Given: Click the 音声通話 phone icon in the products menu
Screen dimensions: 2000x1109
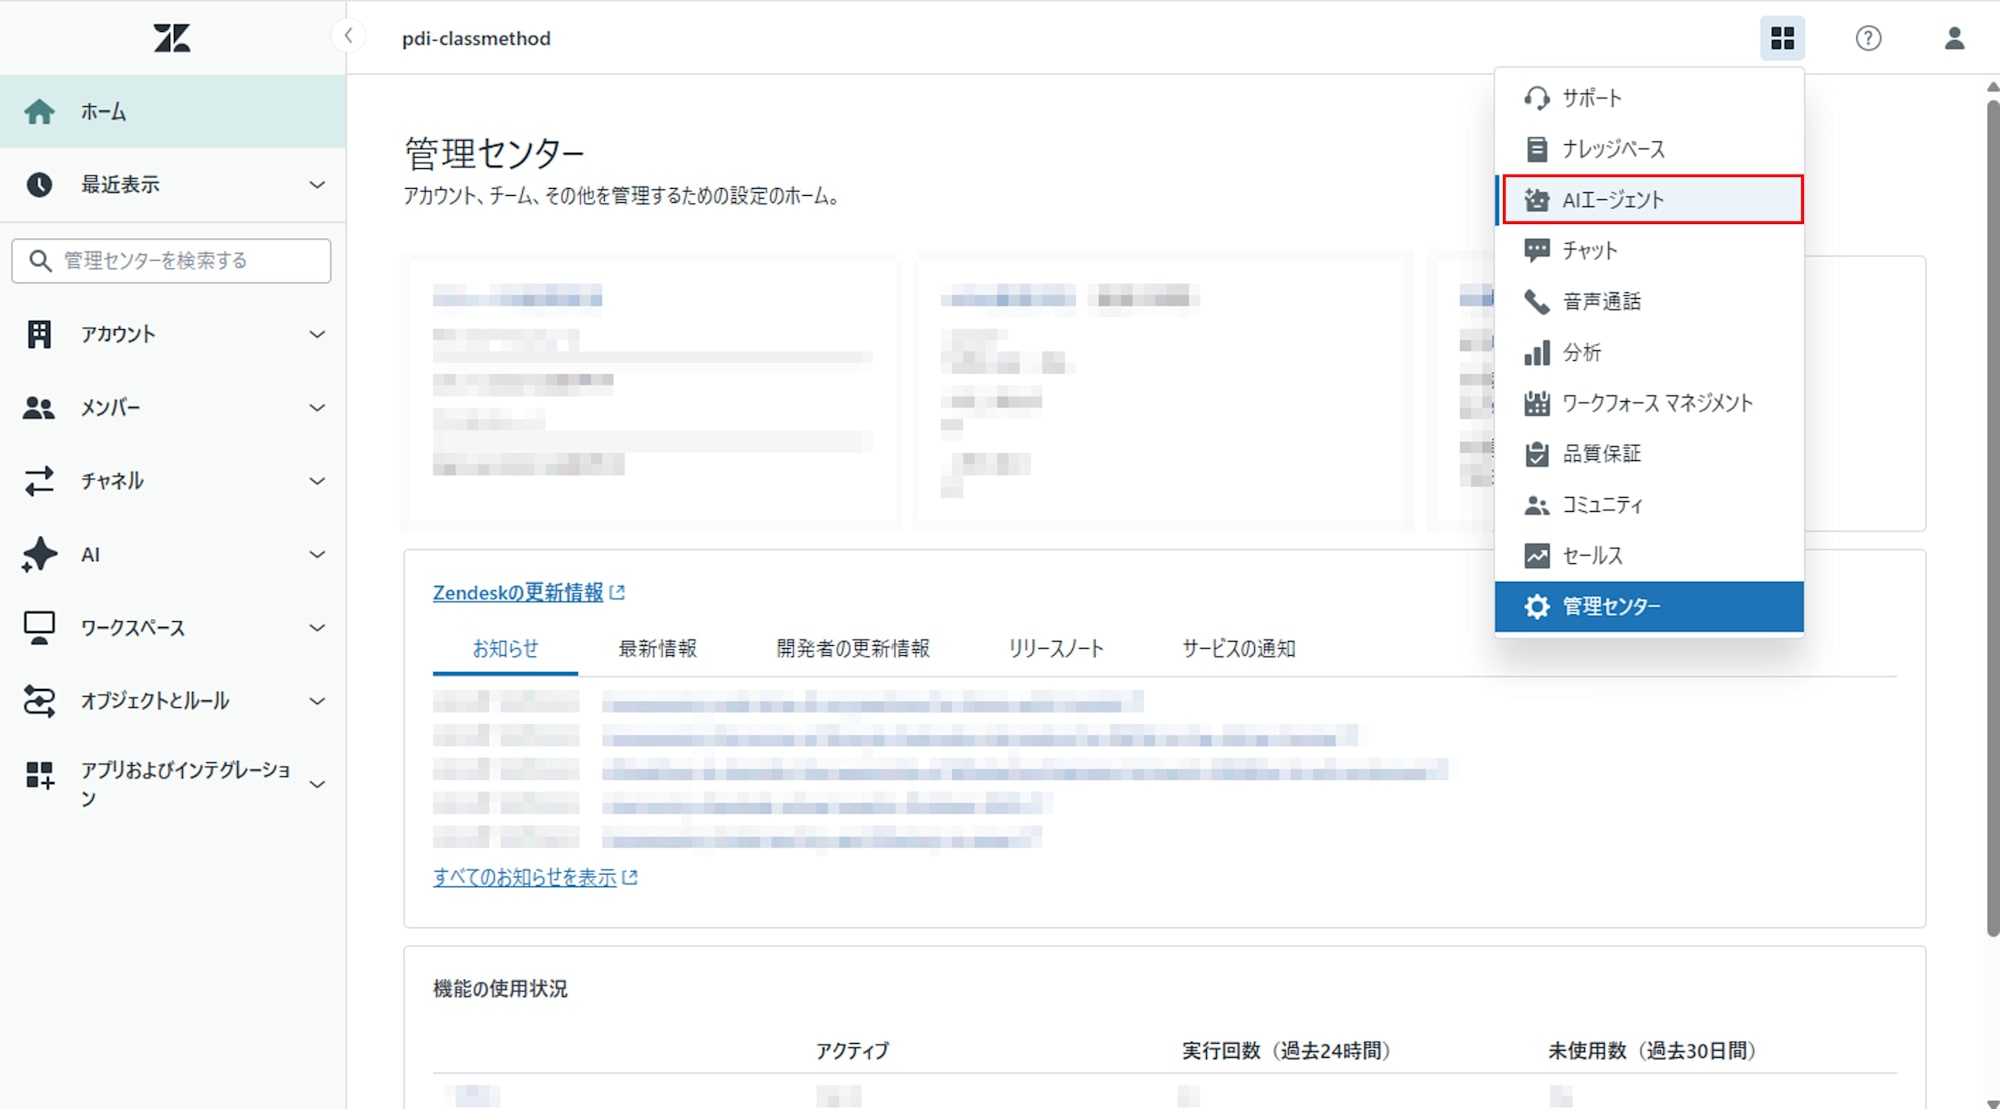Looking at the screenshot, I should (1536, 301).
